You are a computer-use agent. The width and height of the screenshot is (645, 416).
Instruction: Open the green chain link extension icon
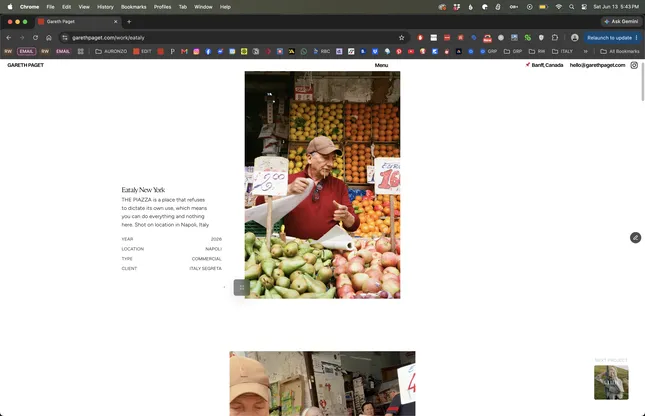(x=528, y=37)
